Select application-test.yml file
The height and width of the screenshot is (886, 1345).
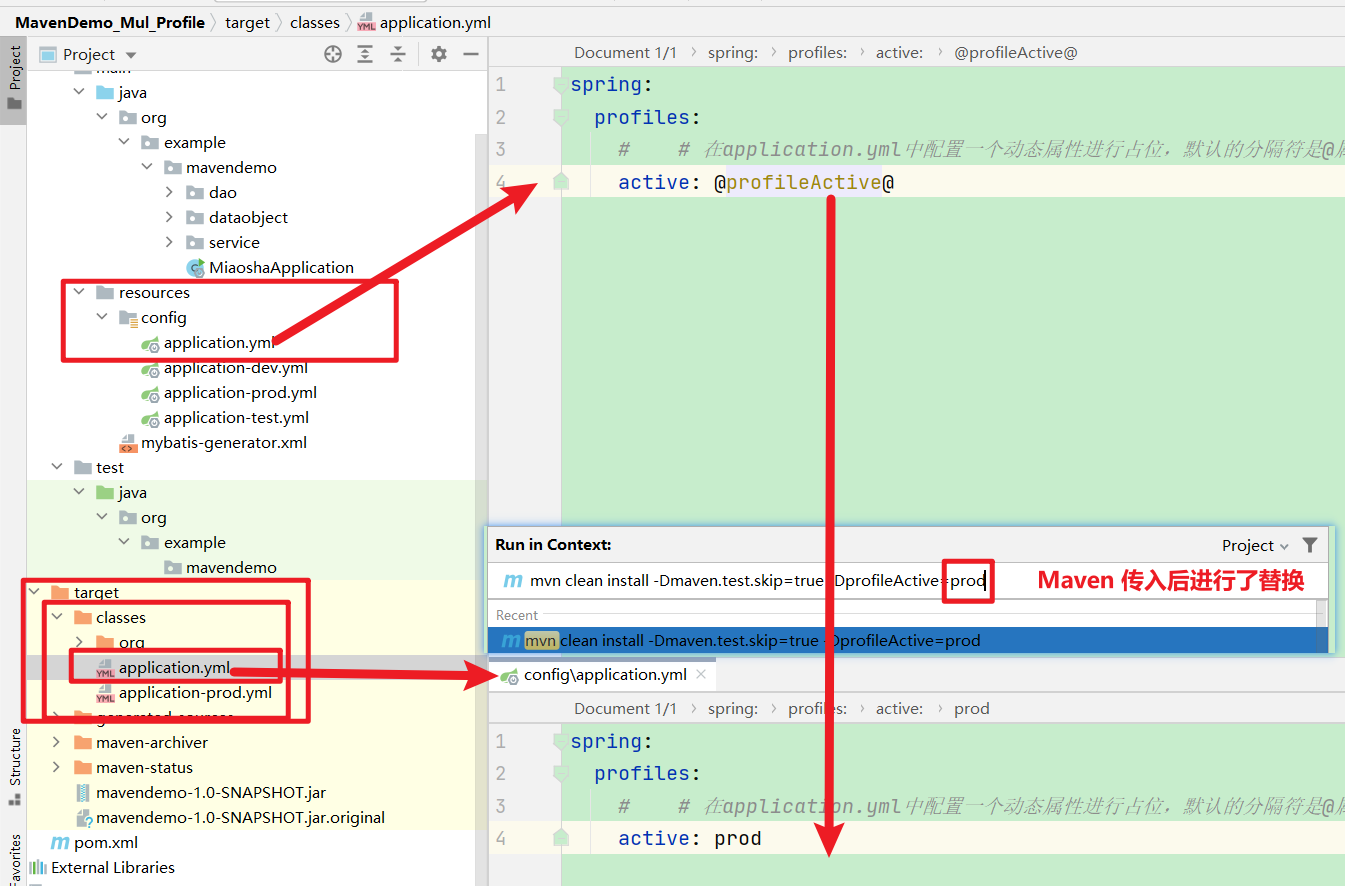(x=225, y=417)
